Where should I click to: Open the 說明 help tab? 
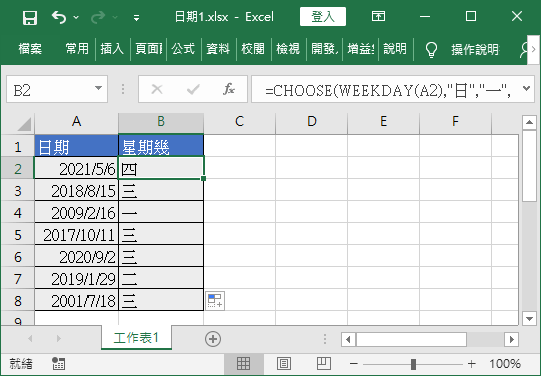395,49
